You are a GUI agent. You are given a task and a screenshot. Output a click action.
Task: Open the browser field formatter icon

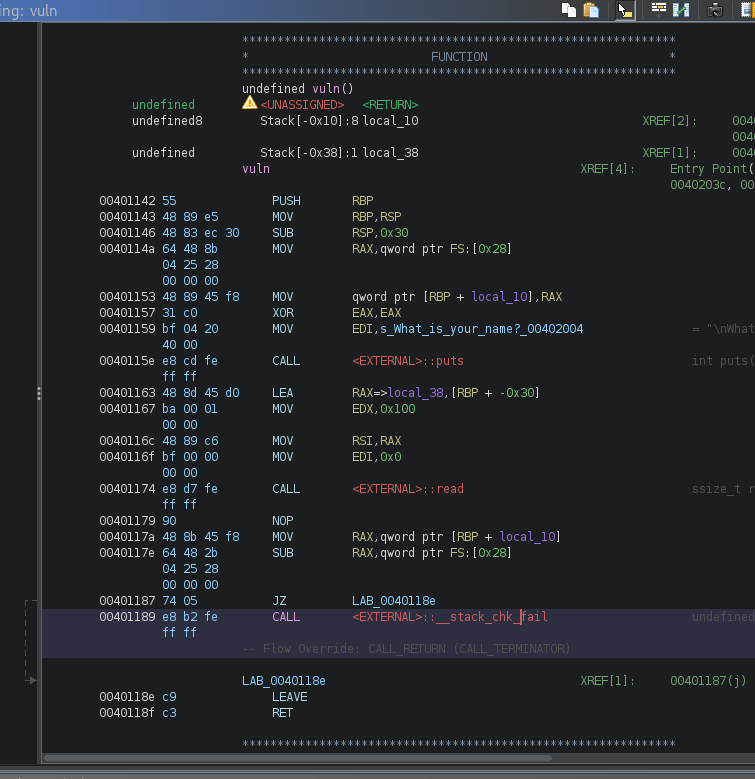(x=659, y=10)
